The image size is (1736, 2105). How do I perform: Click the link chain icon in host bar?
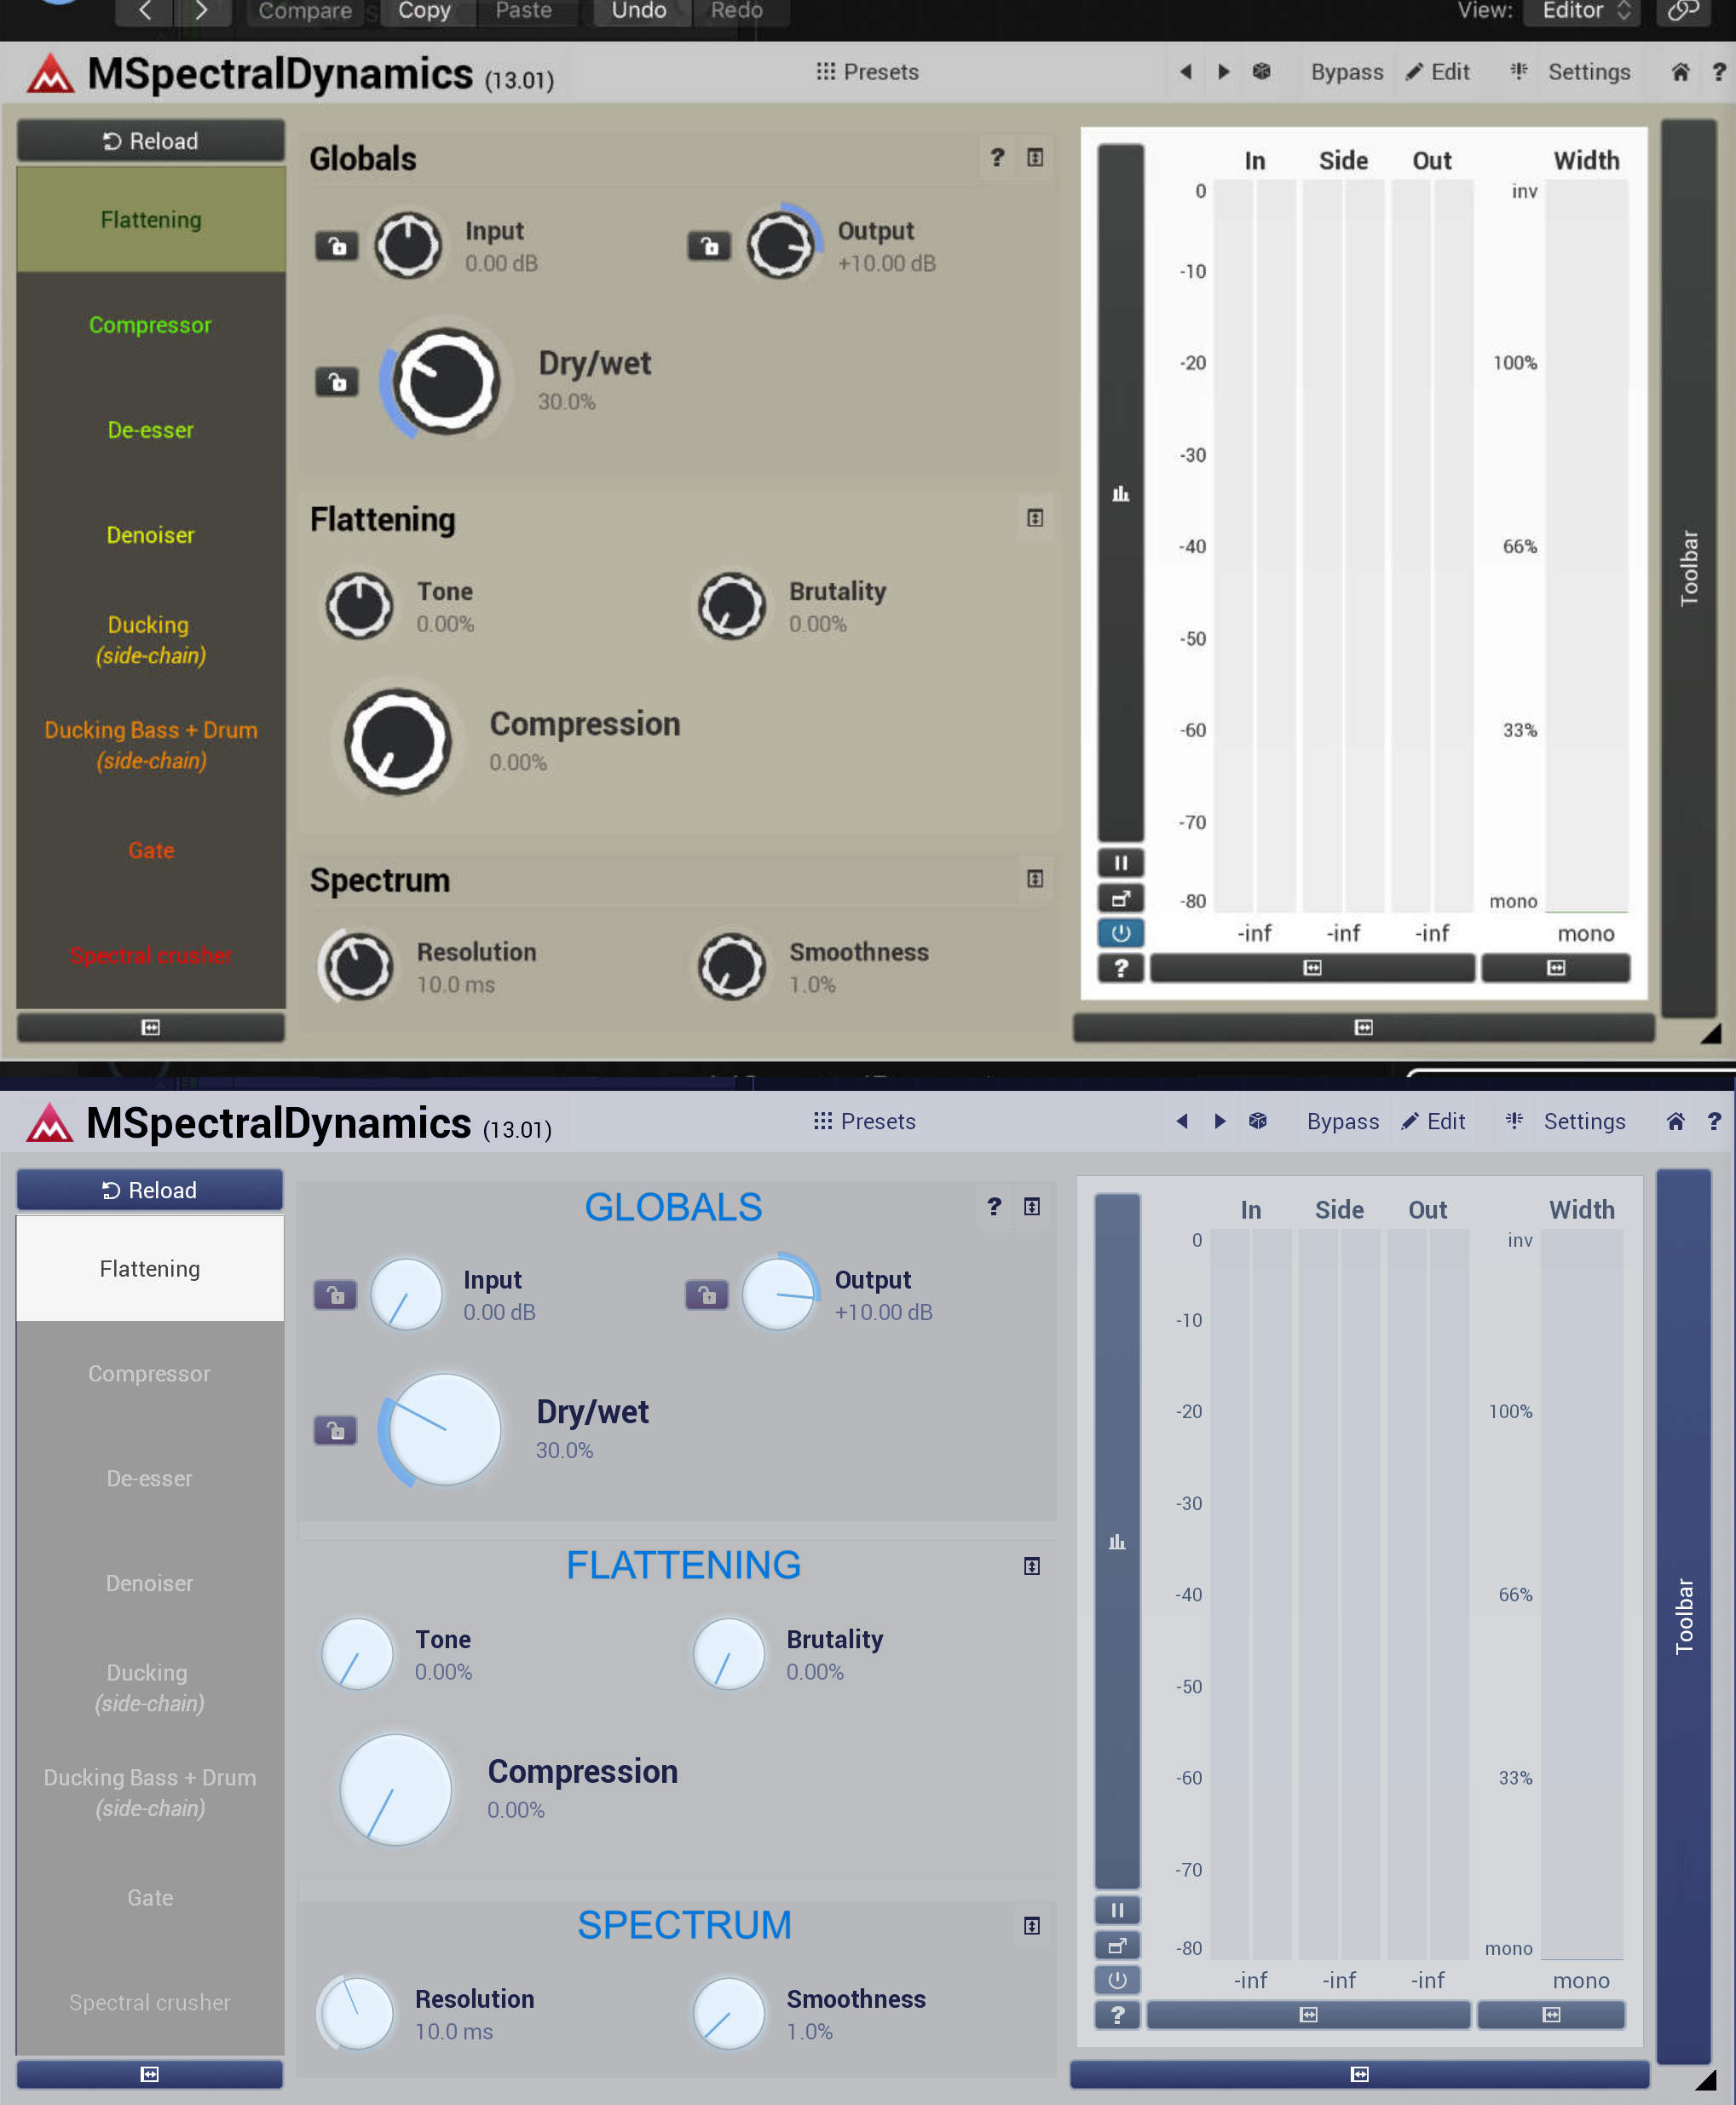pyautogui.click(x=1683, y=11)
